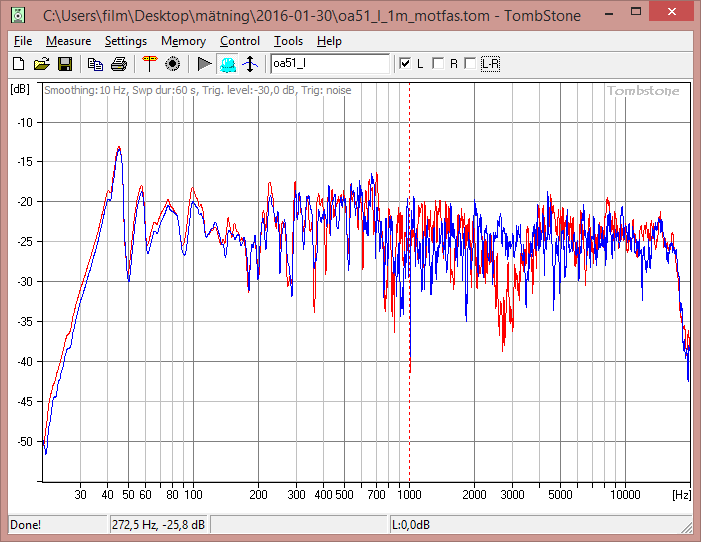Expand the Settings menu
701x542 pixels.
126,41
